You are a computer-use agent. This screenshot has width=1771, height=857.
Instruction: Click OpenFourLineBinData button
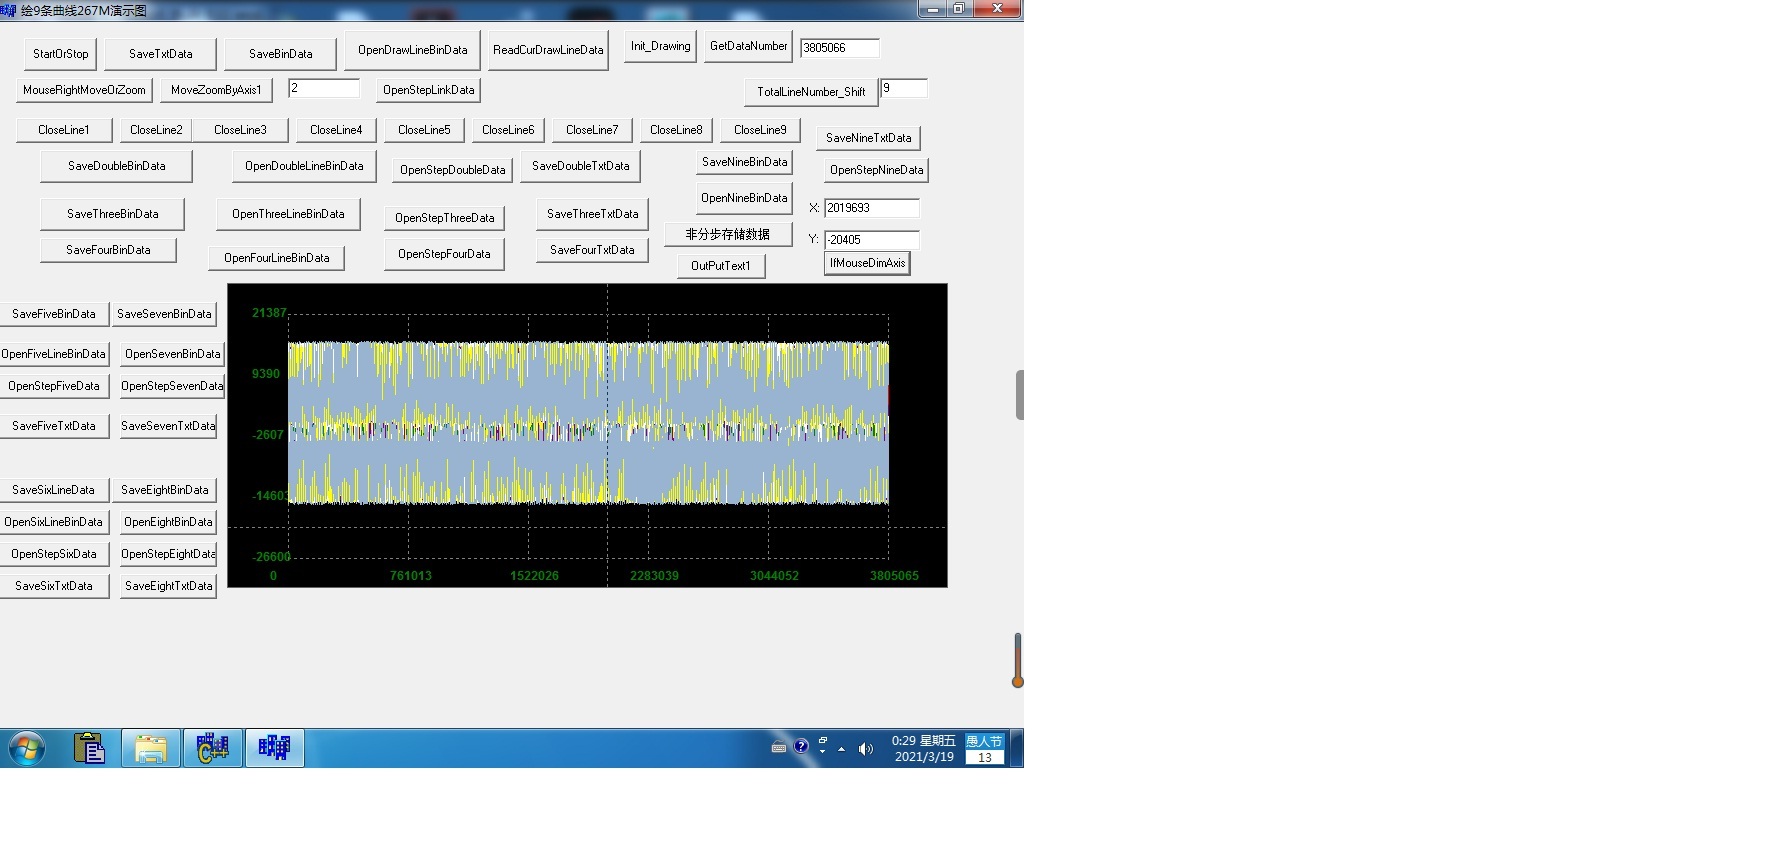(277, 258)
